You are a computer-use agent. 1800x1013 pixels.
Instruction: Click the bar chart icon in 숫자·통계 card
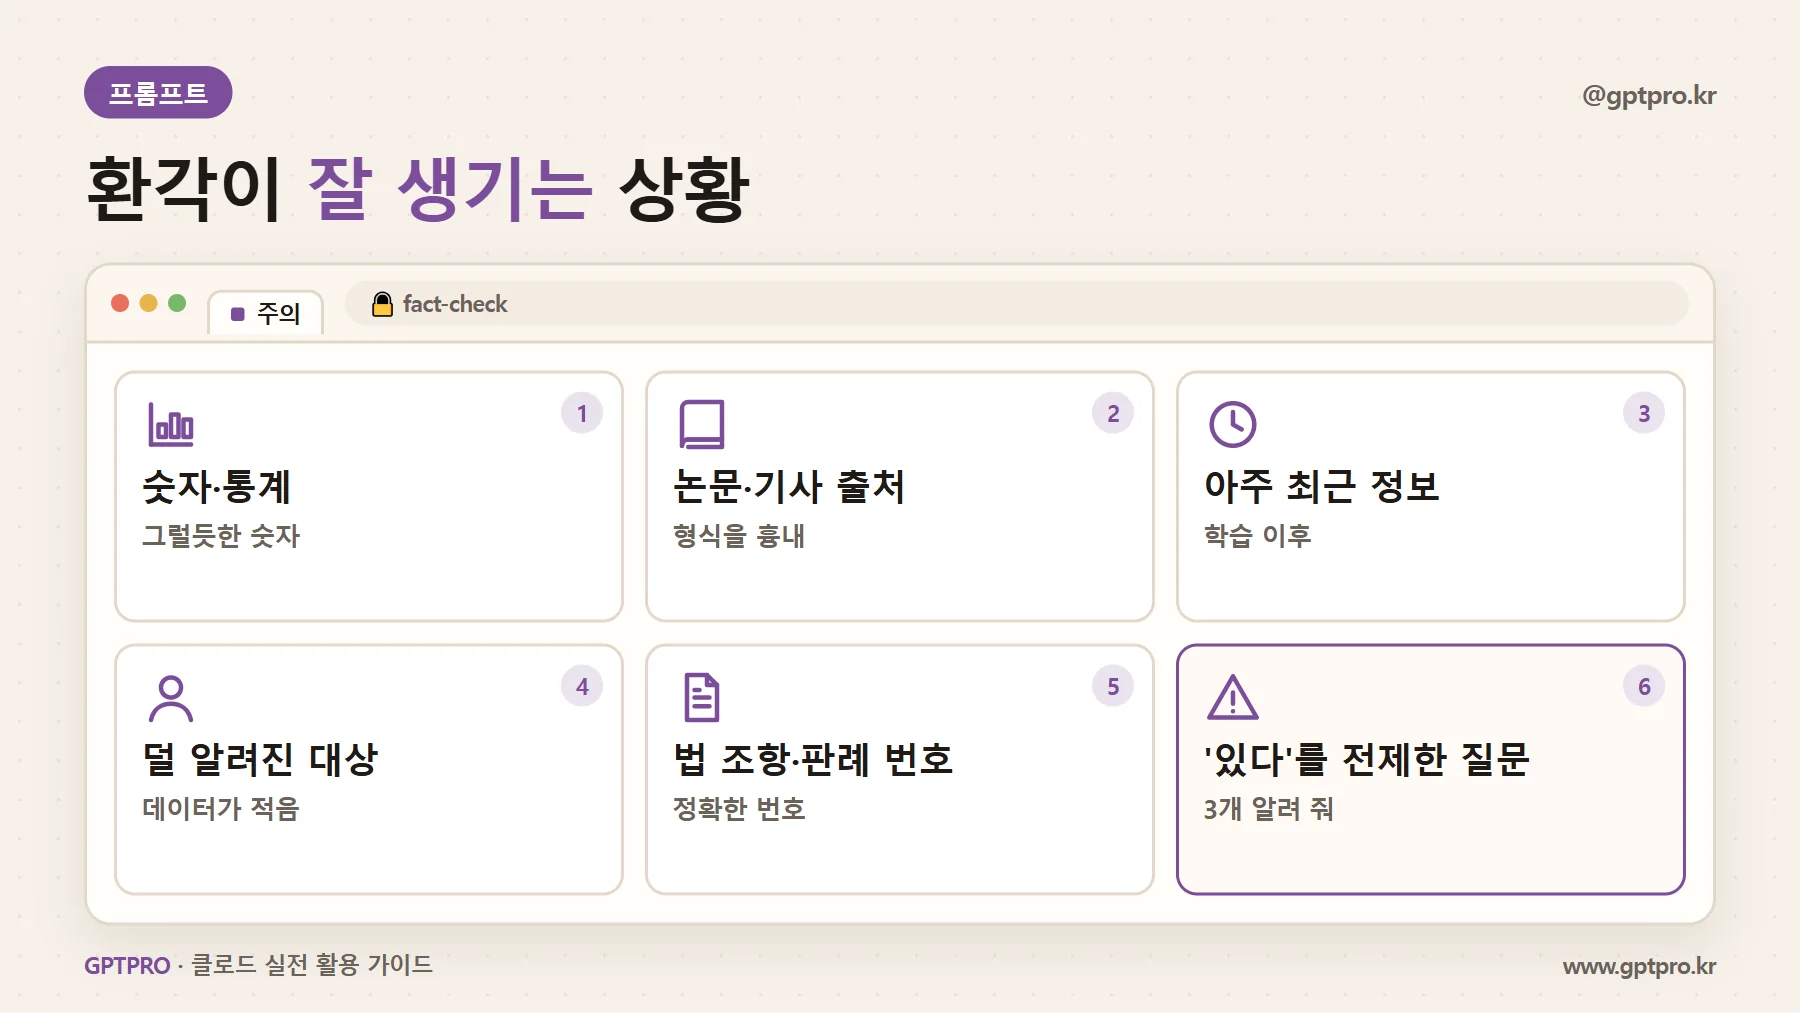tap(171, 424)
